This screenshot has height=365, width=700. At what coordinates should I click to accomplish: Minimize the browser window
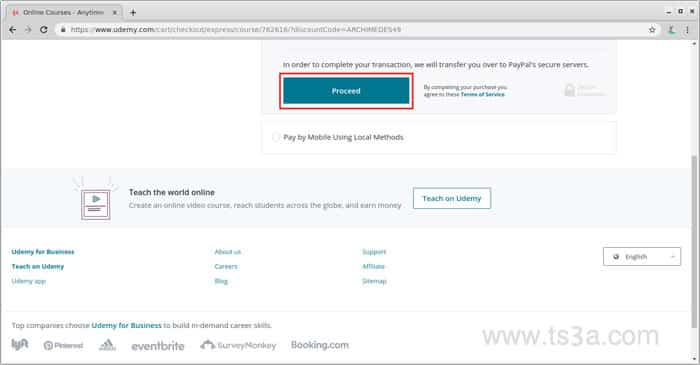[x=669, y=12]
